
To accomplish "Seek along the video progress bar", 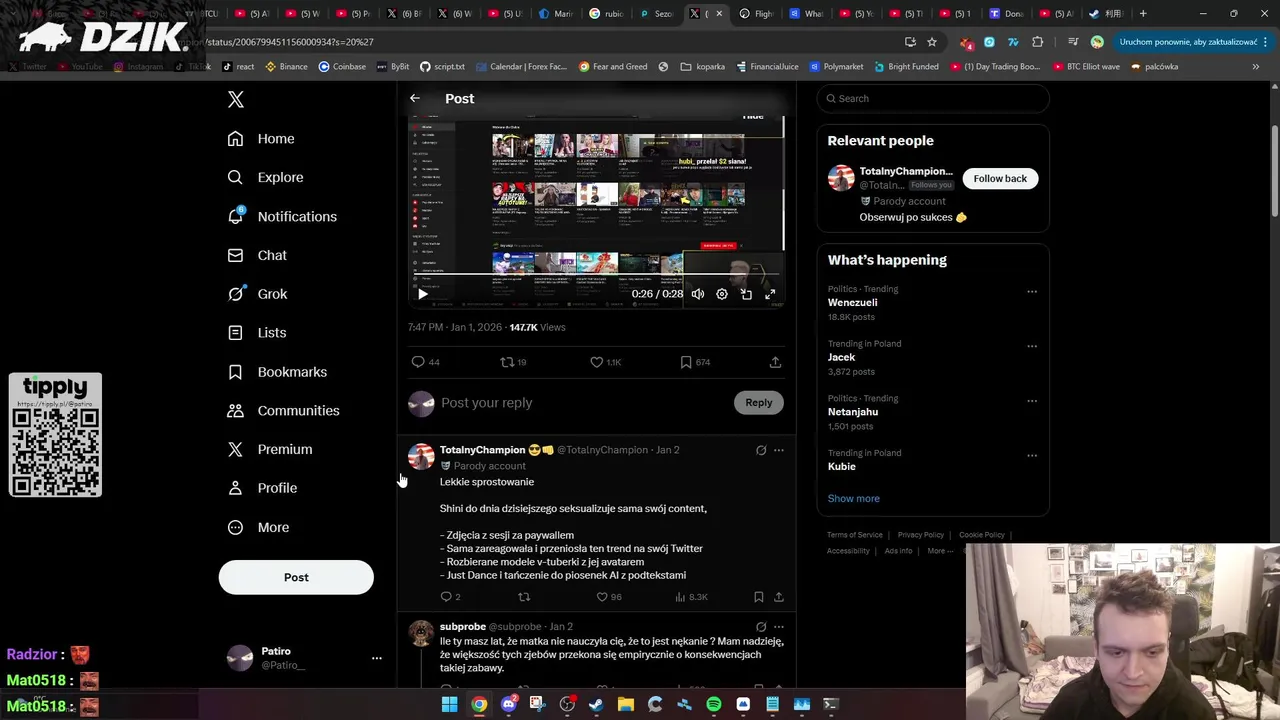I will pos(597,273).
